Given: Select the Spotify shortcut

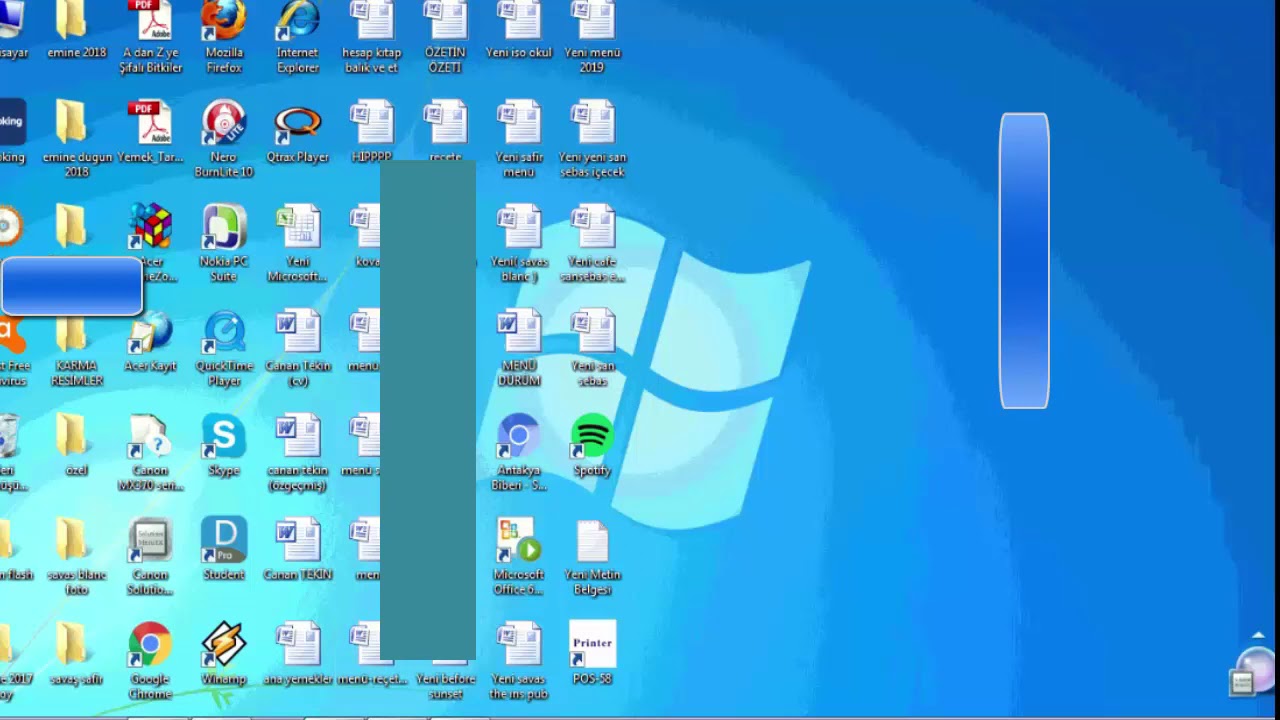Looking at the screenshot, I should click(x=592, y=445).
